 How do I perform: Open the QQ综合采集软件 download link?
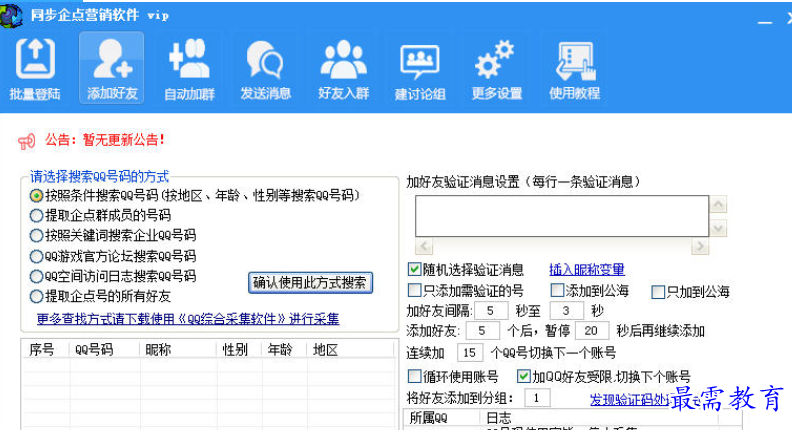188,319
